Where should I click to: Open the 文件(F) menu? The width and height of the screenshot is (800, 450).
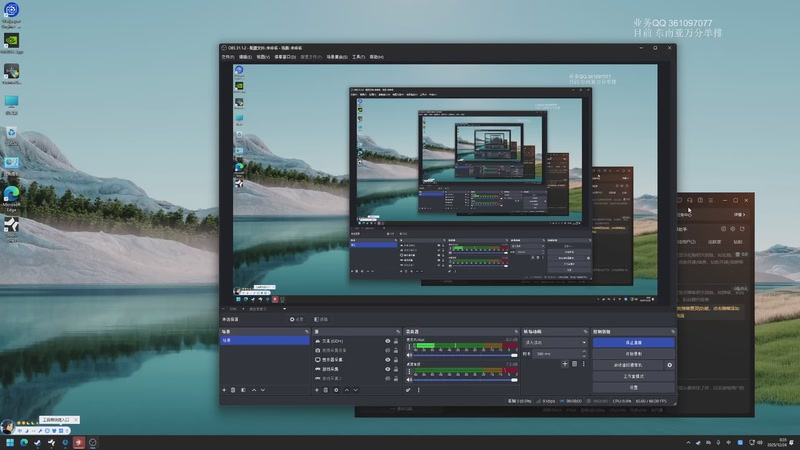click(x=228, y=57)
